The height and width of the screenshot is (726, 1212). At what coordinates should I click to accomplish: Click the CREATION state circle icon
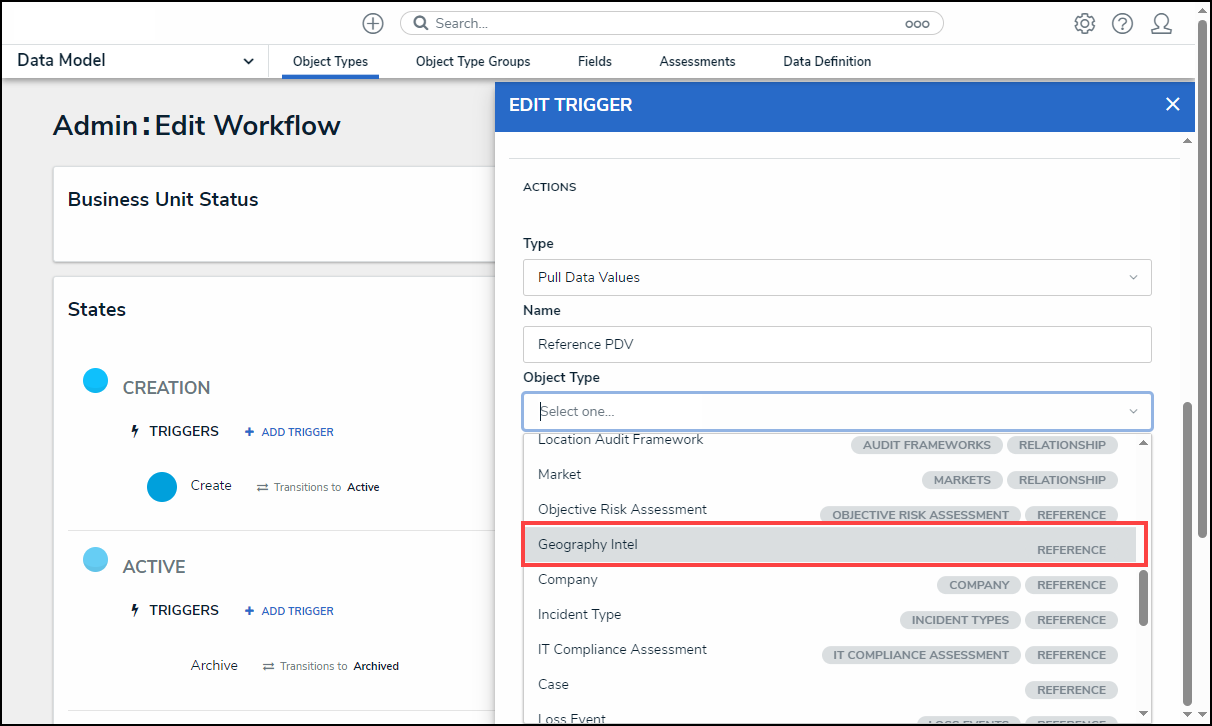click(x=95, y=380)
